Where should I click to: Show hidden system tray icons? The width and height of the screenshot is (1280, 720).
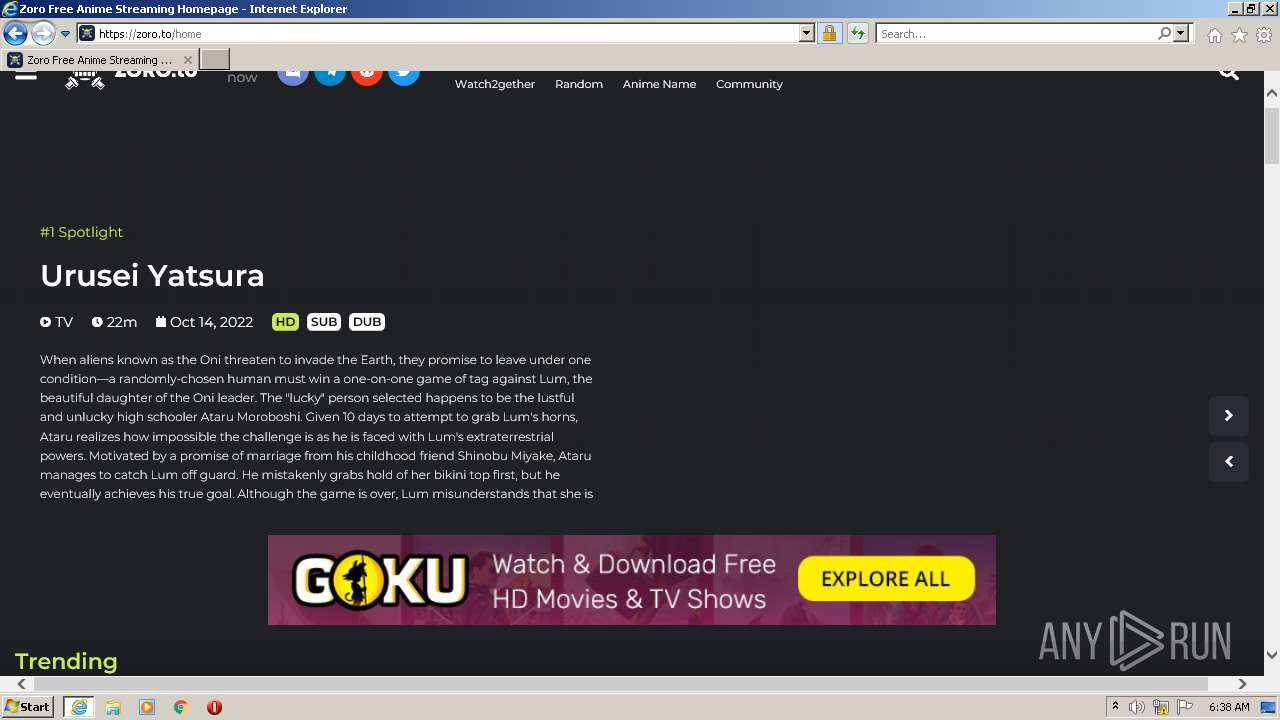[x=1115, y=707]
